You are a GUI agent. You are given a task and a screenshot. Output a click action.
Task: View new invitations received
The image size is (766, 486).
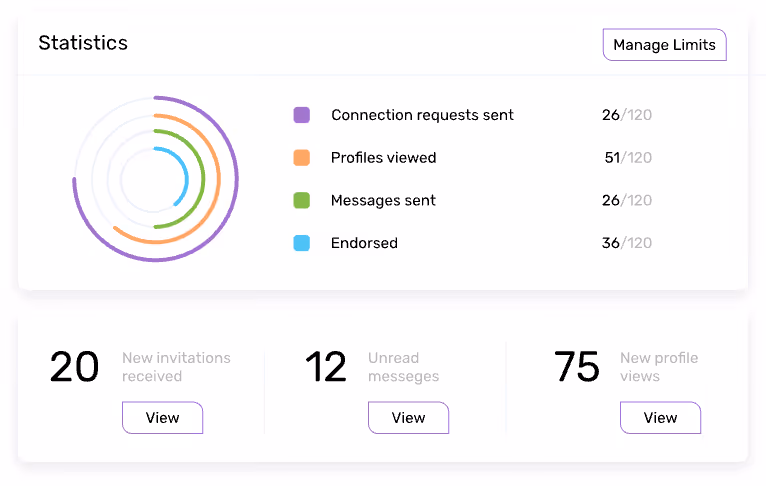coord(162,418)
